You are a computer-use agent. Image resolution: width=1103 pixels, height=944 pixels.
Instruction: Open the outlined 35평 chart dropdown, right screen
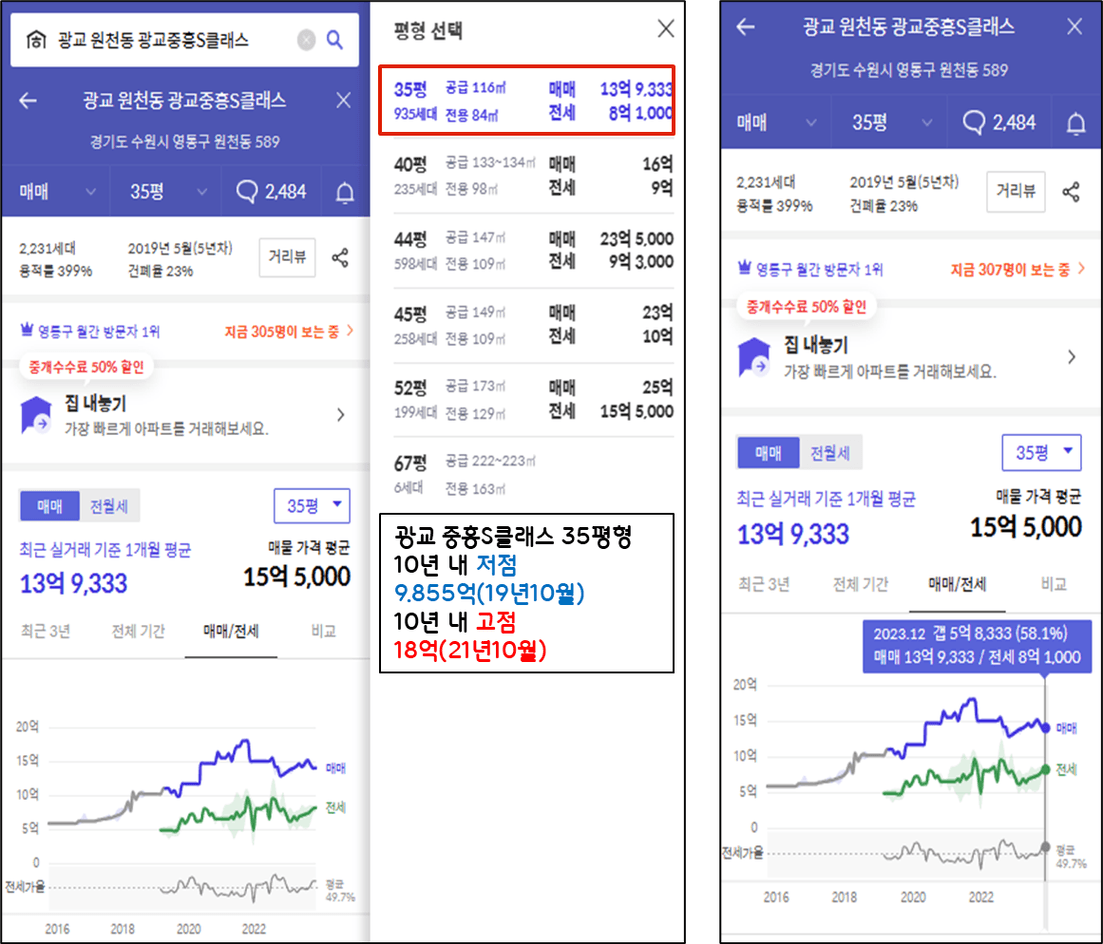pos(1041,452)
